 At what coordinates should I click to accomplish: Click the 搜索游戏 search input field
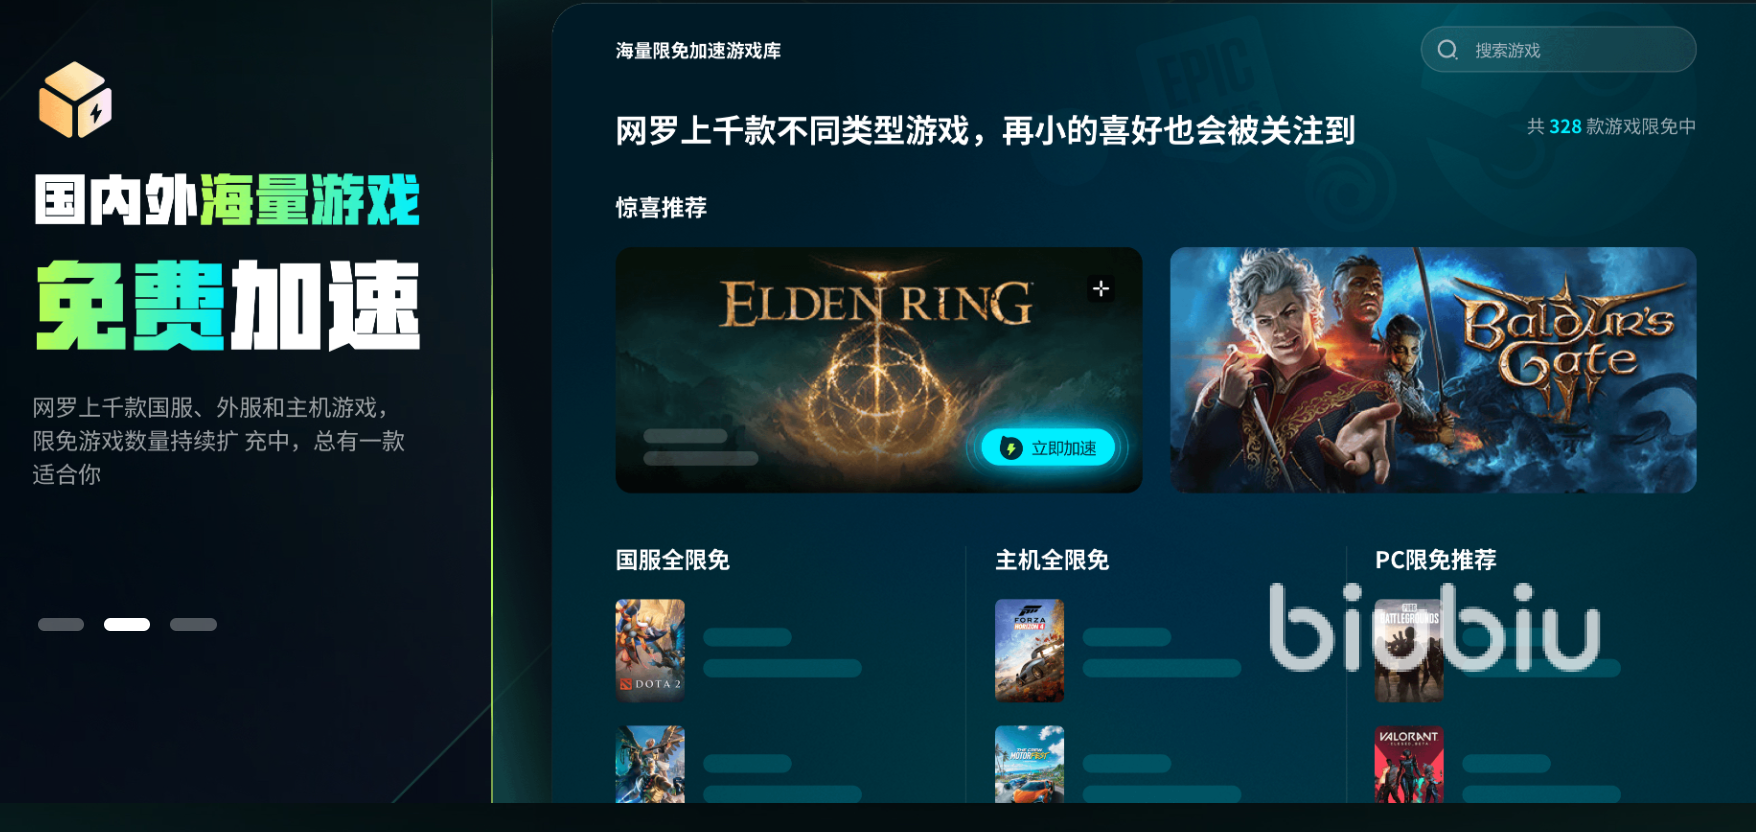pos(1558,50)
